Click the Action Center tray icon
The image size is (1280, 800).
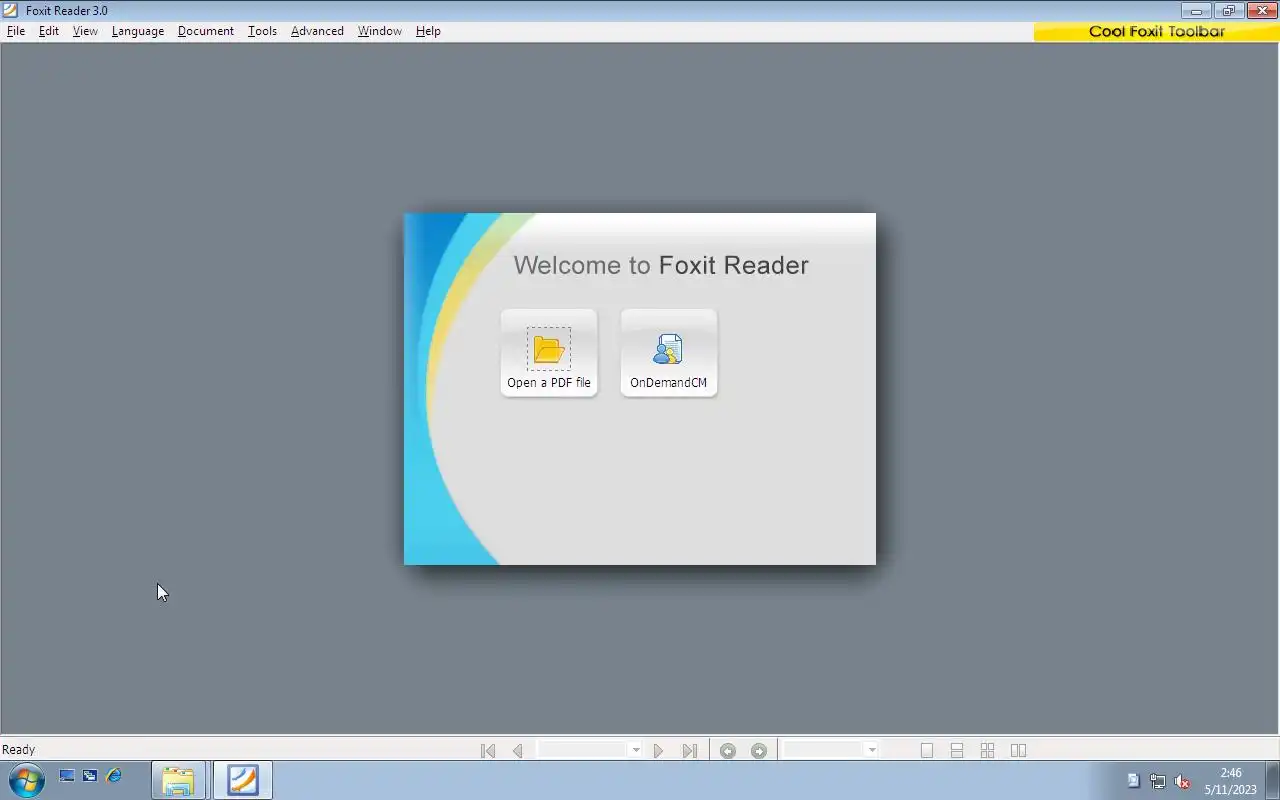coord(1134,781)
